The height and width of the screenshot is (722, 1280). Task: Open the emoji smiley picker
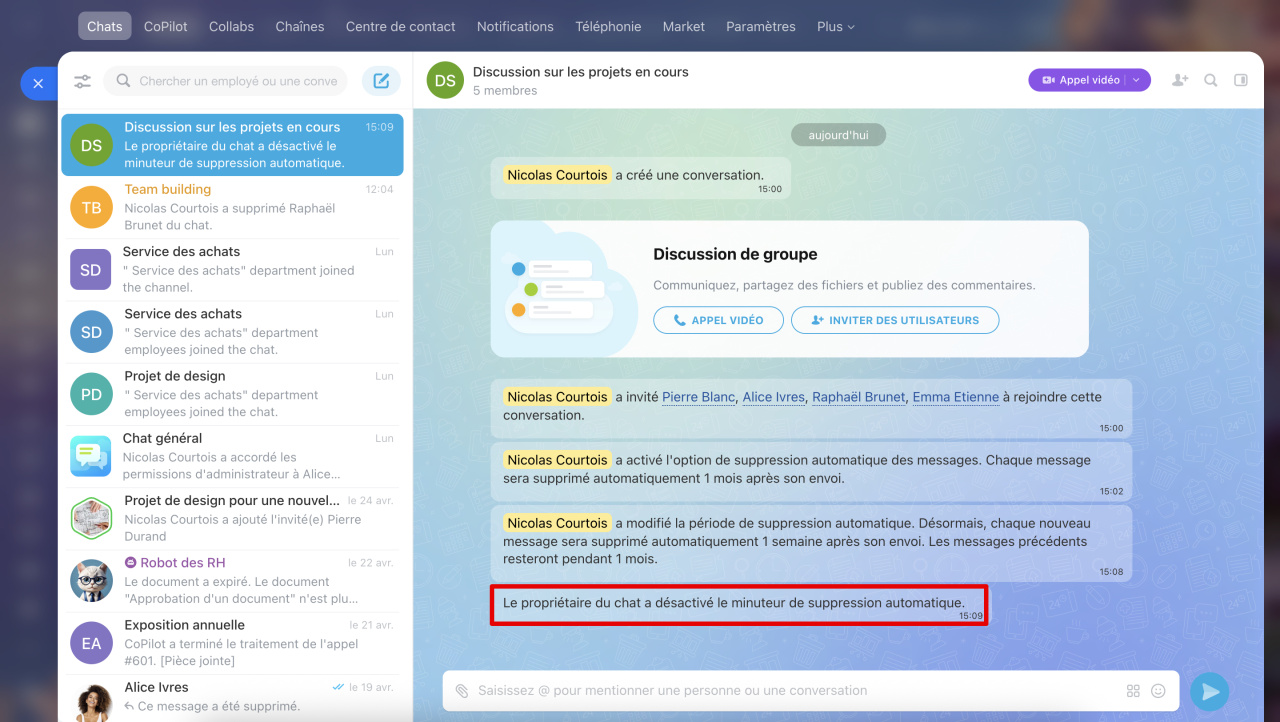pyautogui.click(x=1159, y=691)
